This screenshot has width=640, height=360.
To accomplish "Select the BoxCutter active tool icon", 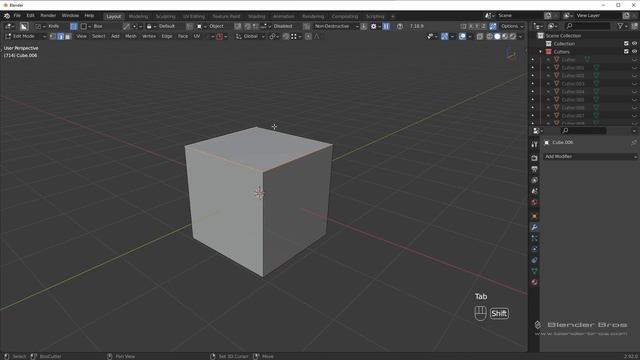I will coord(24,26).
